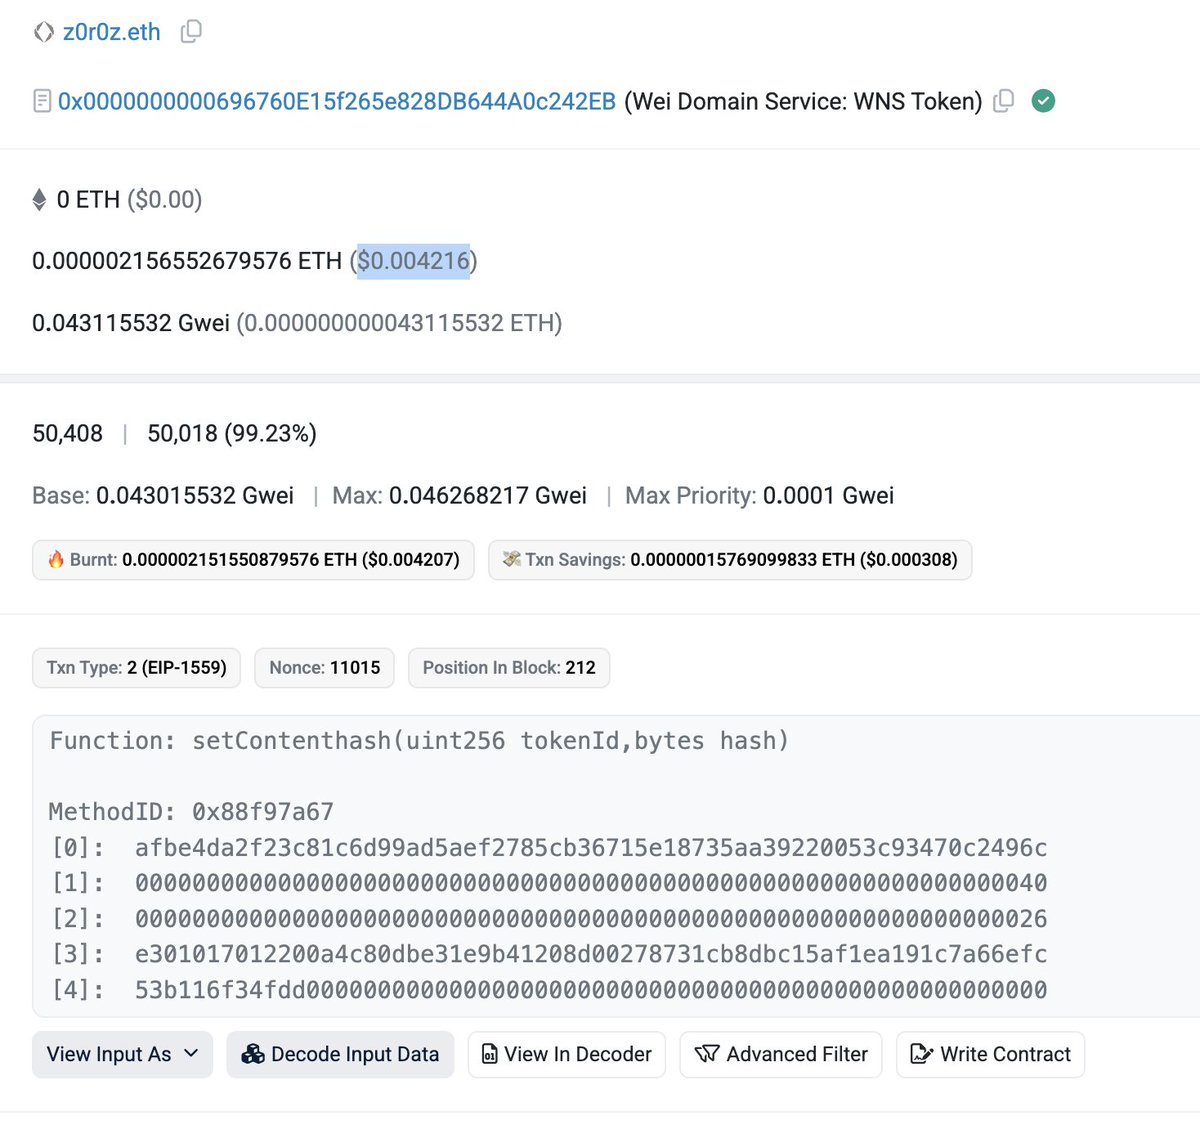
Task: Click the fire icon in the Burnt badge
Action: (56, 559)
